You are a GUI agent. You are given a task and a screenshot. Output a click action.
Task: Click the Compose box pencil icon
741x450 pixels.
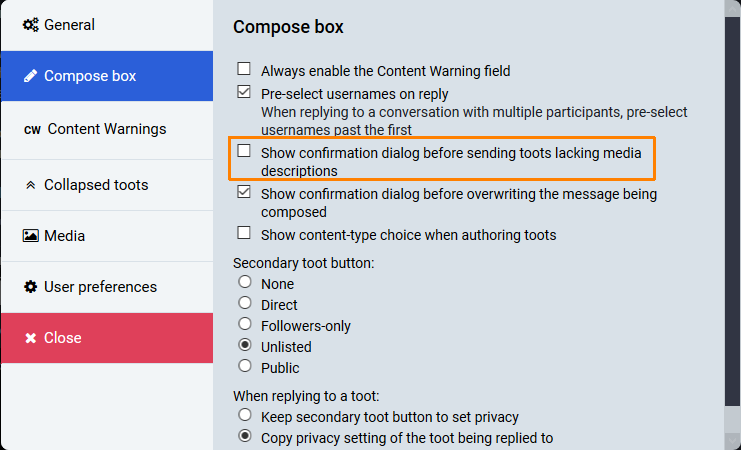tap(30, 76)
